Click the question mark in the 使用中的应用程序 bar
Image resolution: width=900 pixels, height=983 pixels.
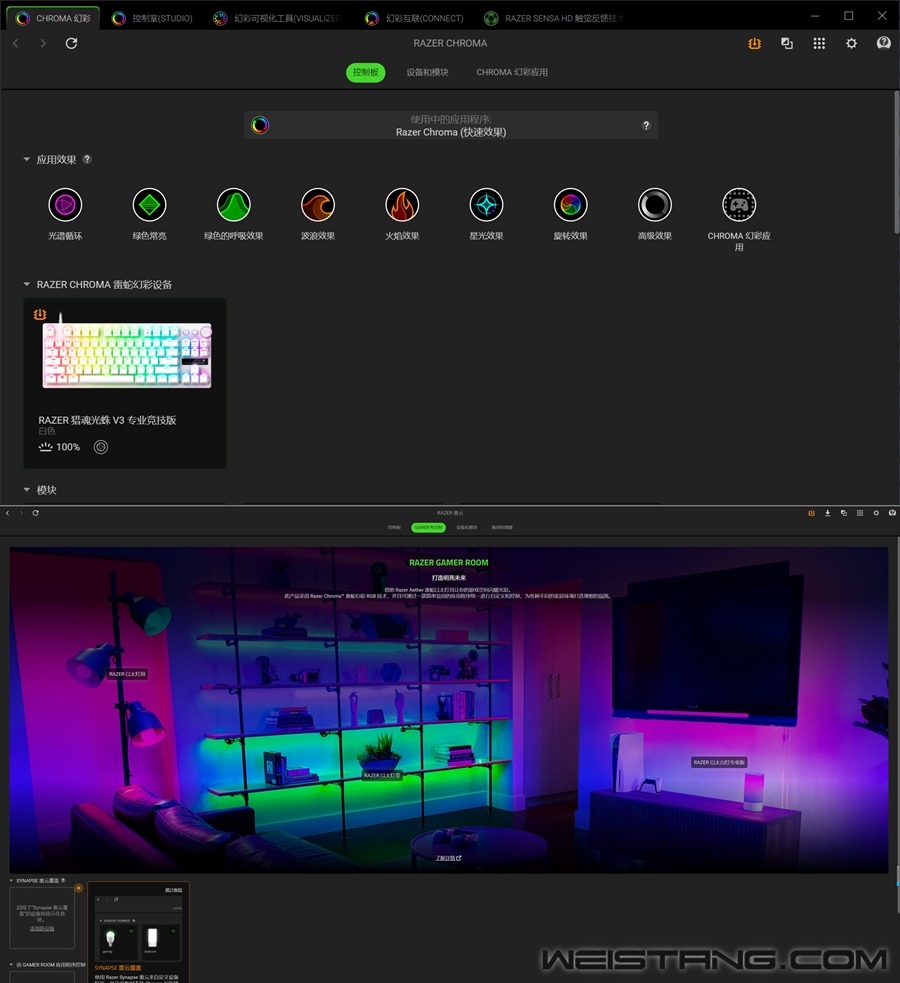tap(646, 125)
